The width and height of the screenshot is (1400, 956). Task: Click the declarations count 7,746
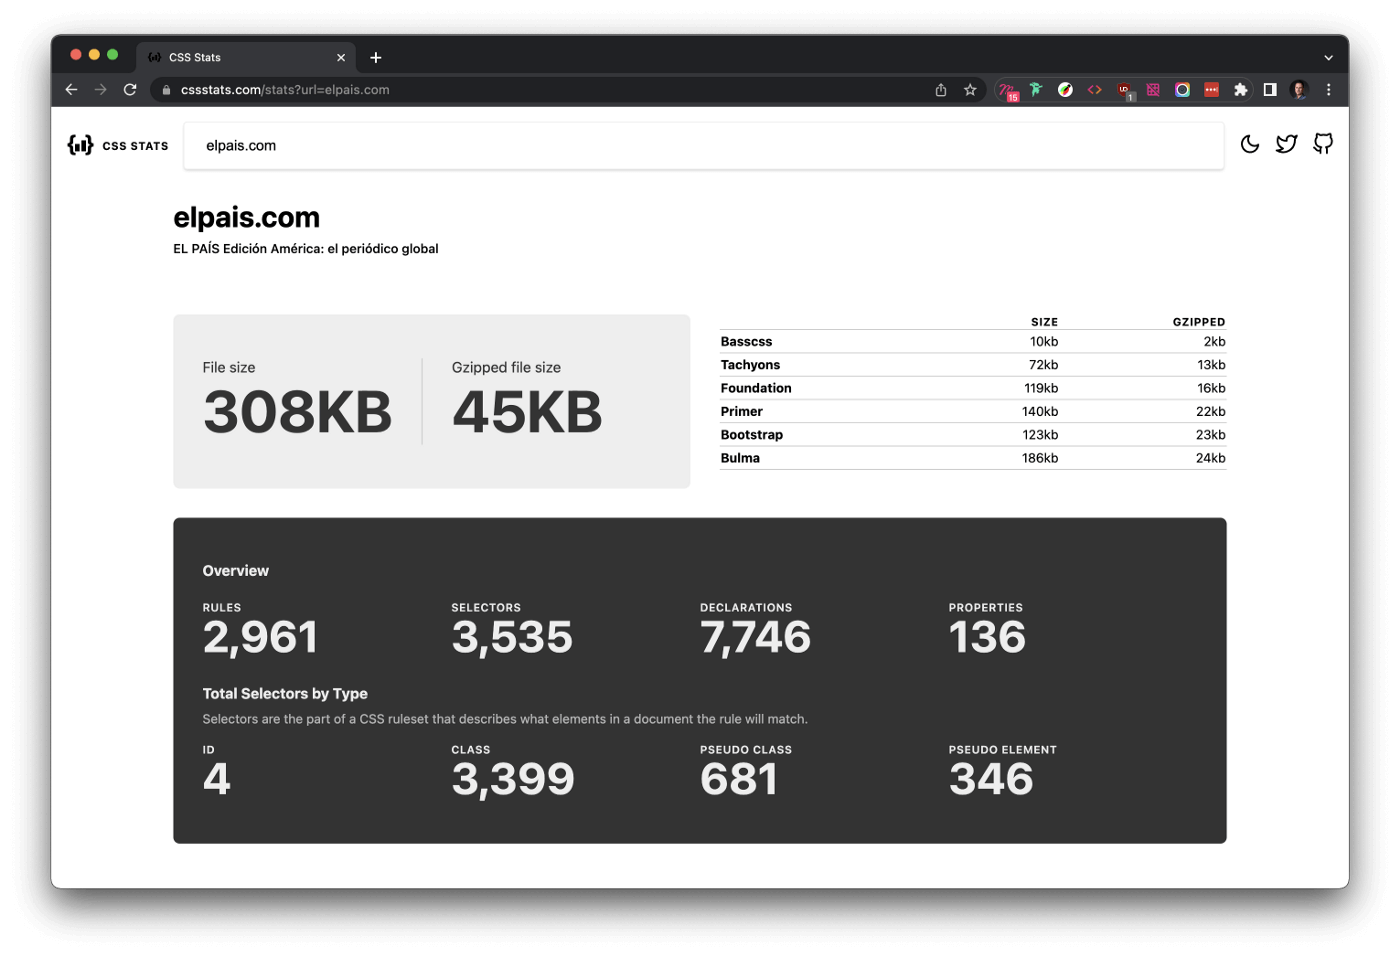755,638
